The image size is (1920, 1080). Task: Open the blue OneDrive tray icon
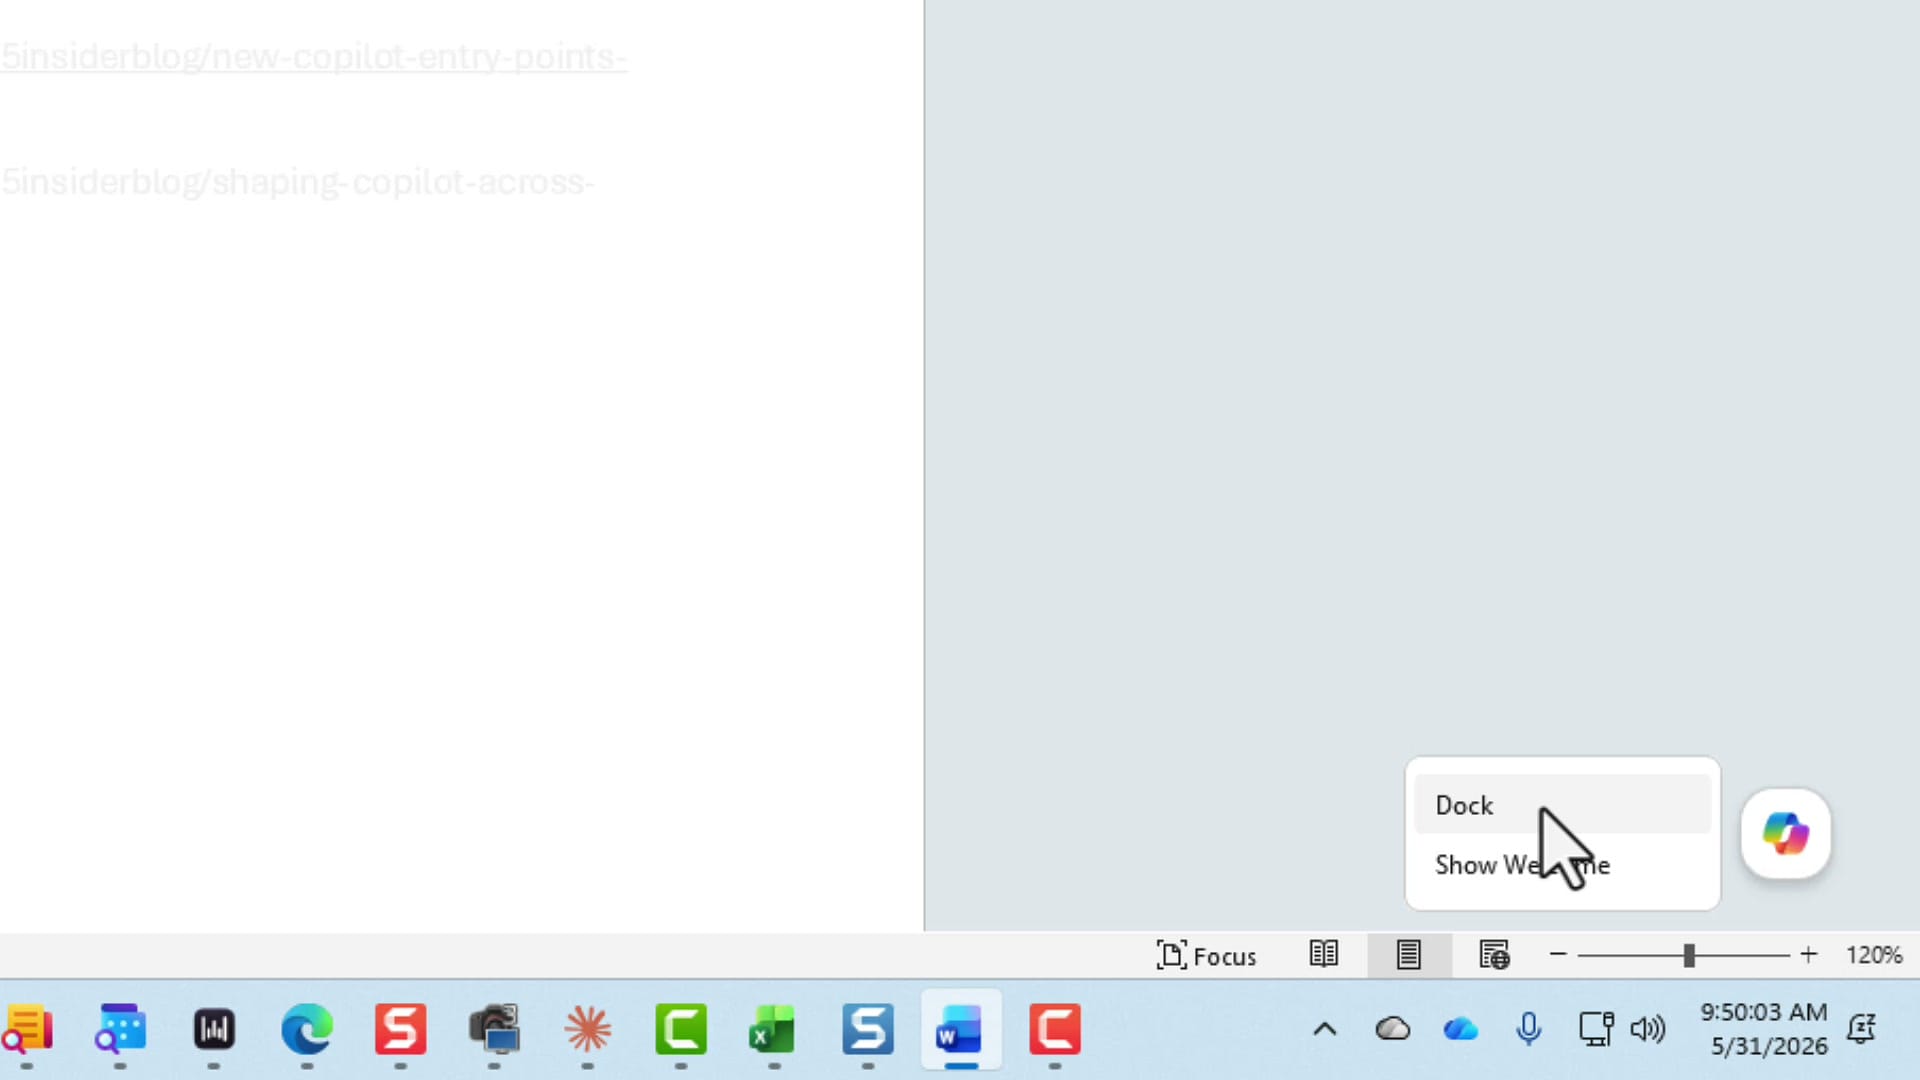pyautogui.click(x=1461, y=1029)
